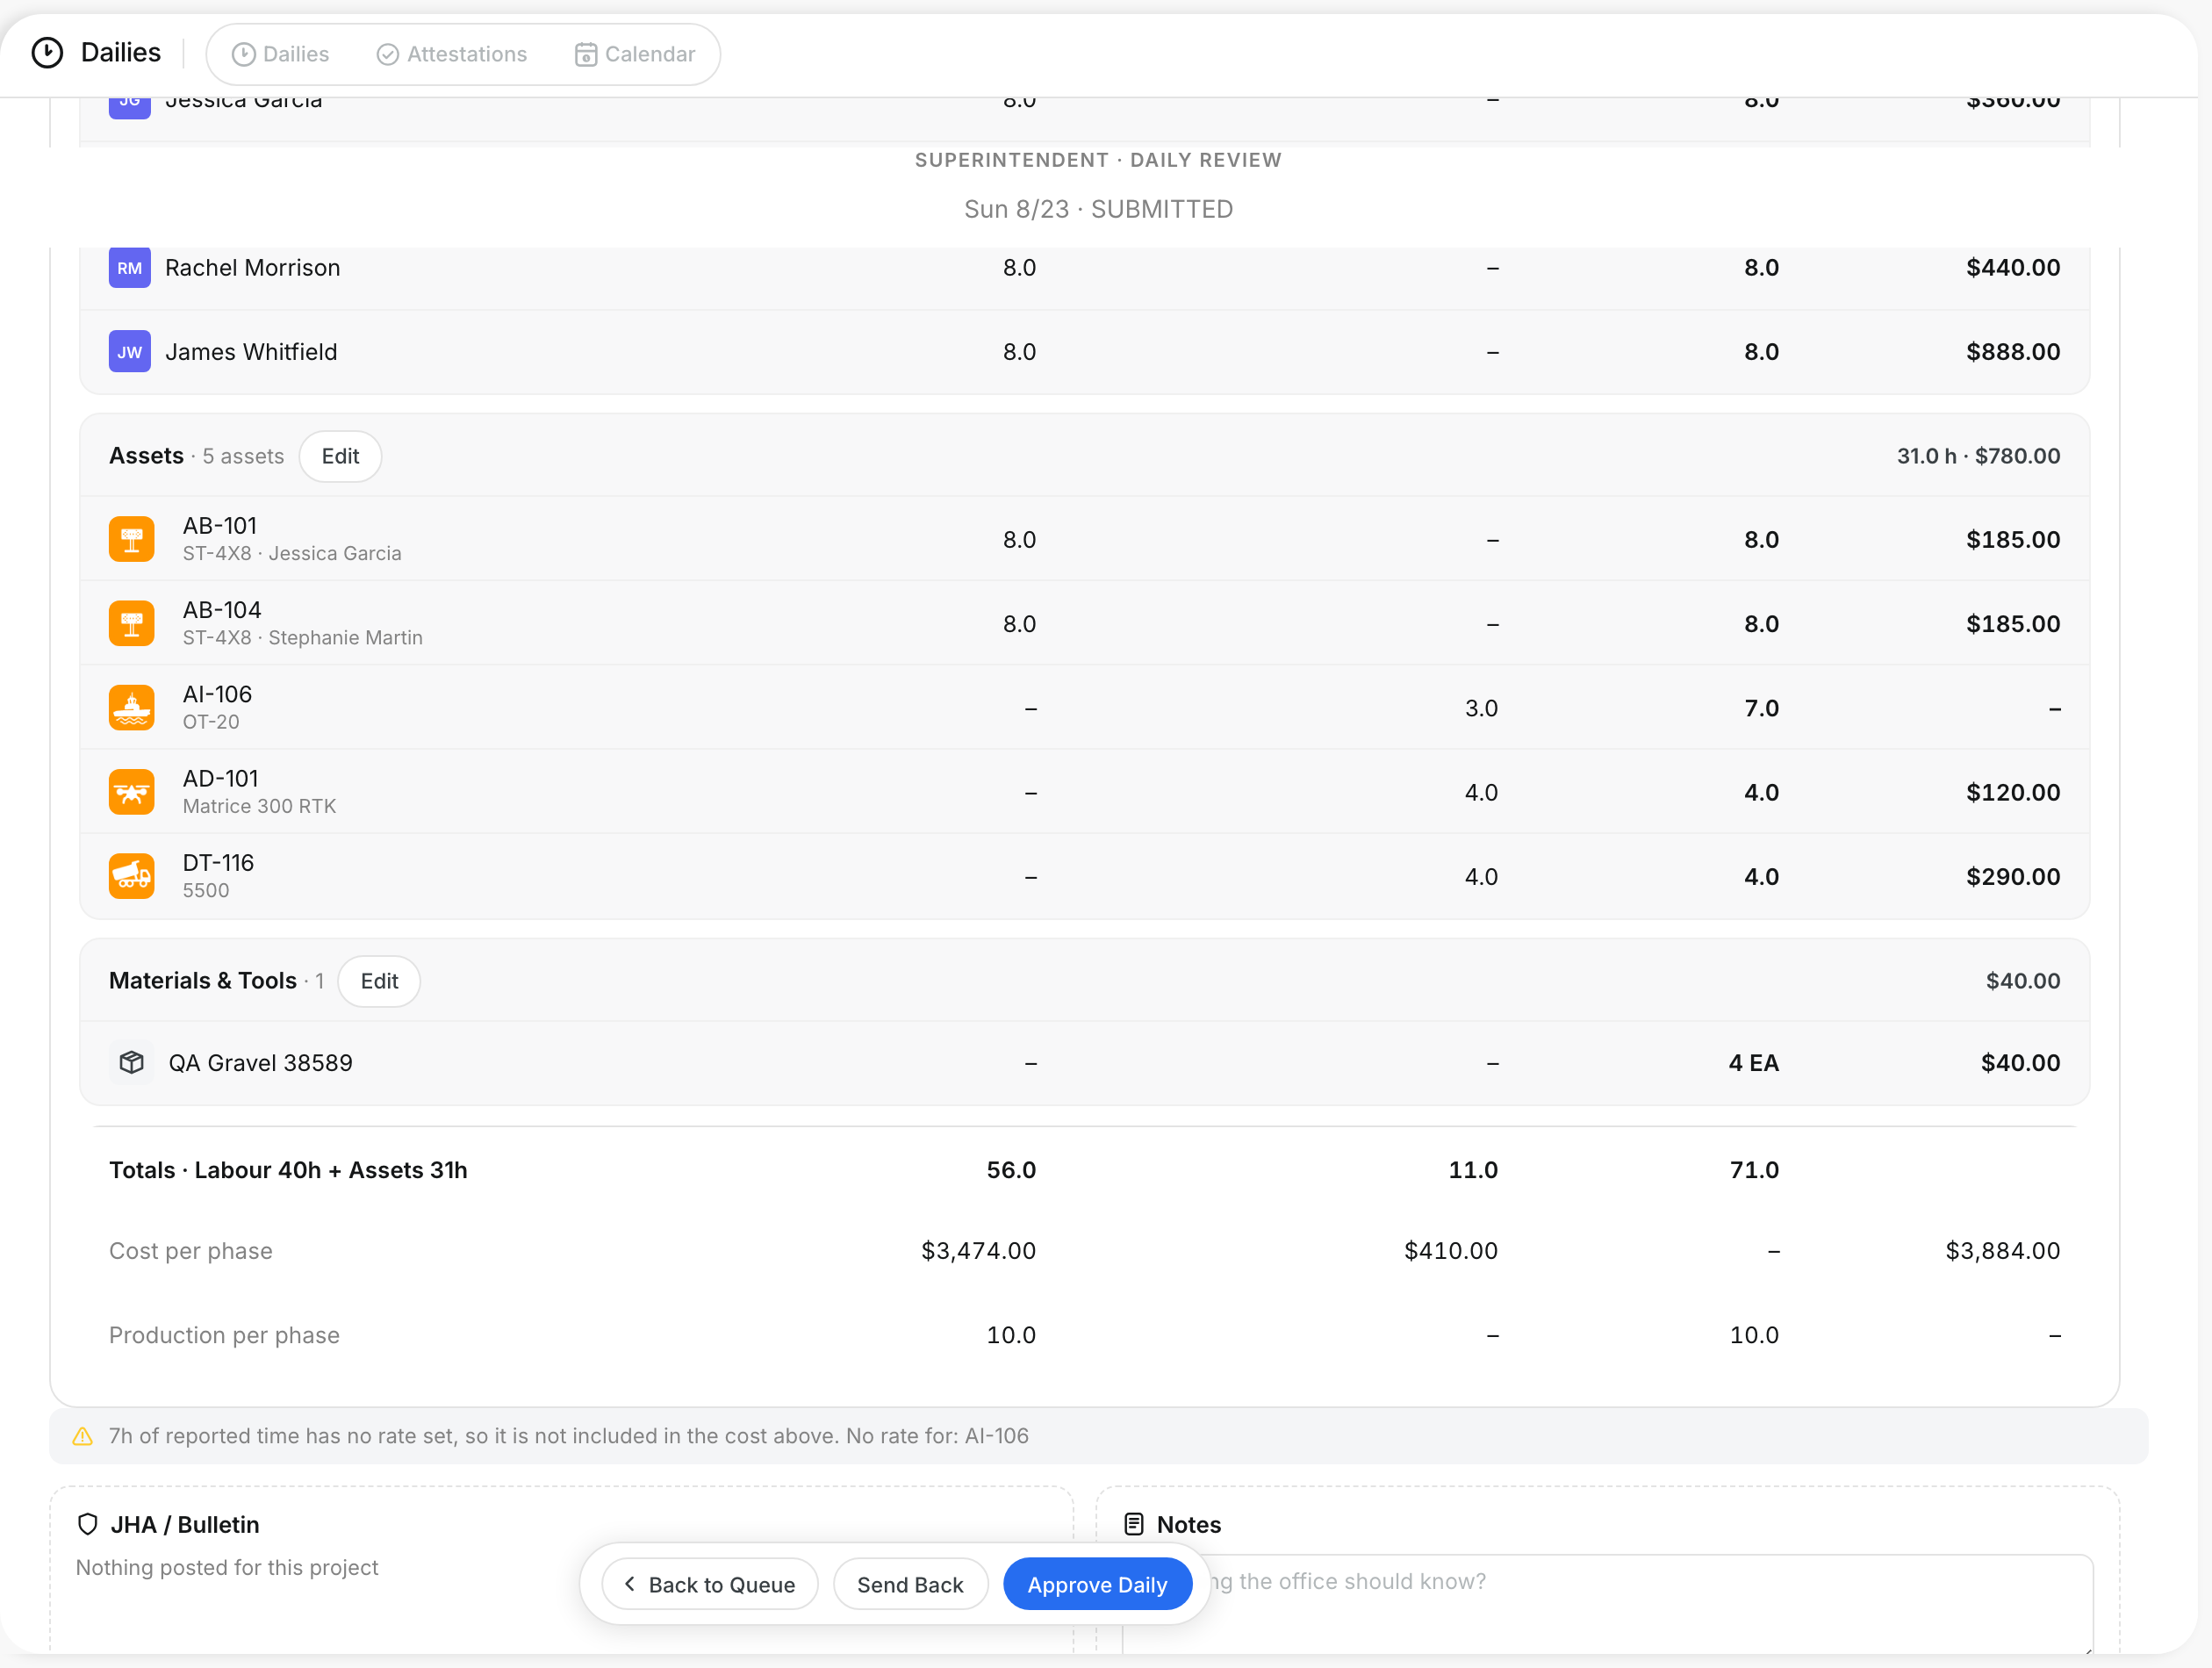The width and height of the screenshot is (2212, 1668).
Task: Click into the Notes text field
Action: click(1607, 1603)
